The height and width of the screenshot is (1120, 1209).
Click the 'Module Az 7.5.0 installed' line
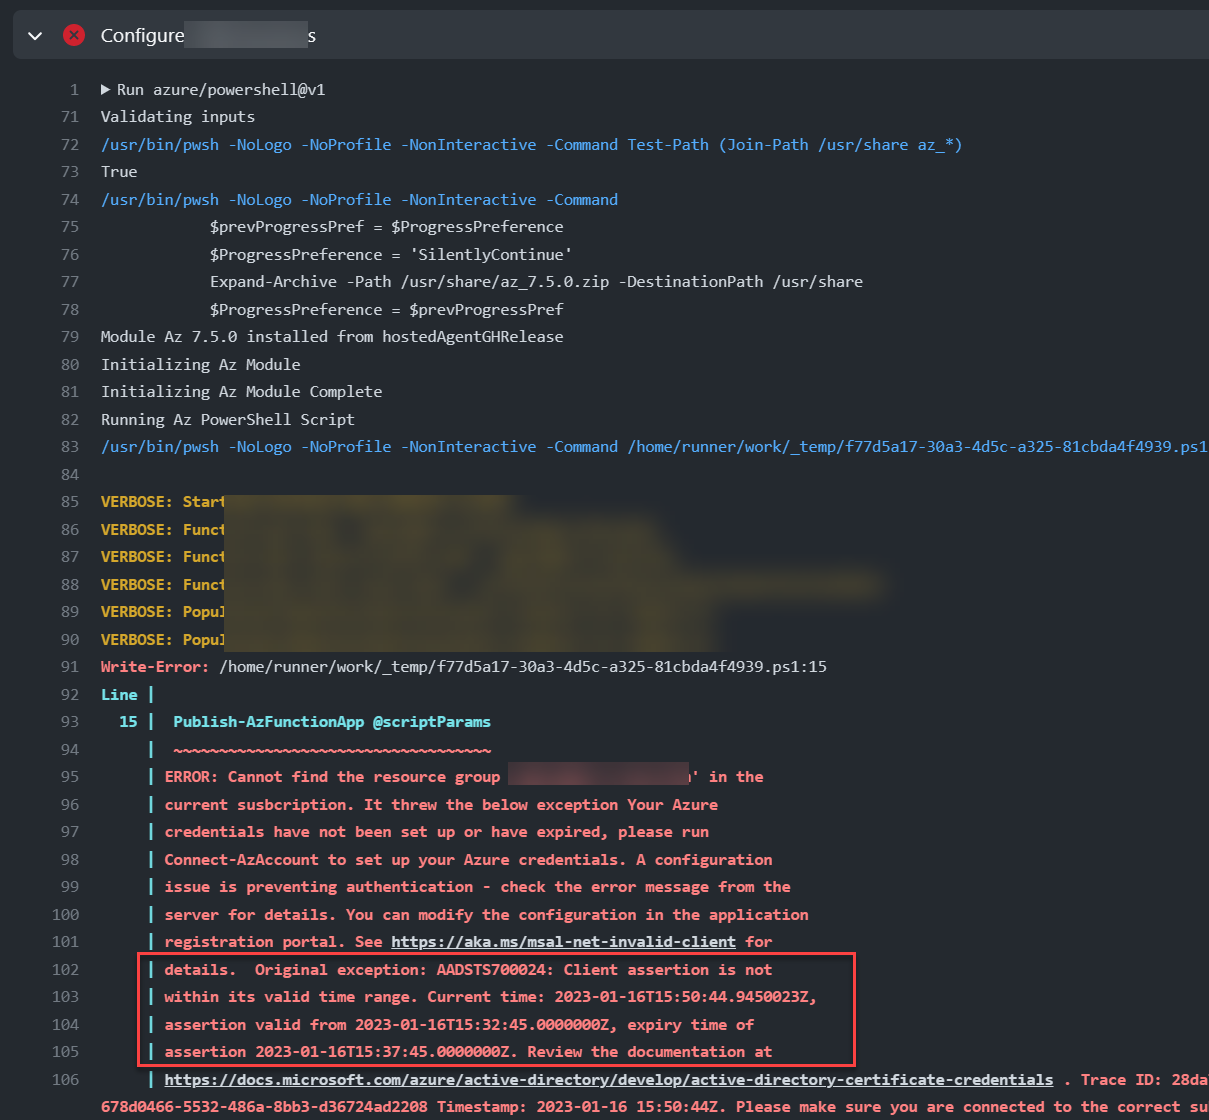pyautogui.click(x=330, y=336)
